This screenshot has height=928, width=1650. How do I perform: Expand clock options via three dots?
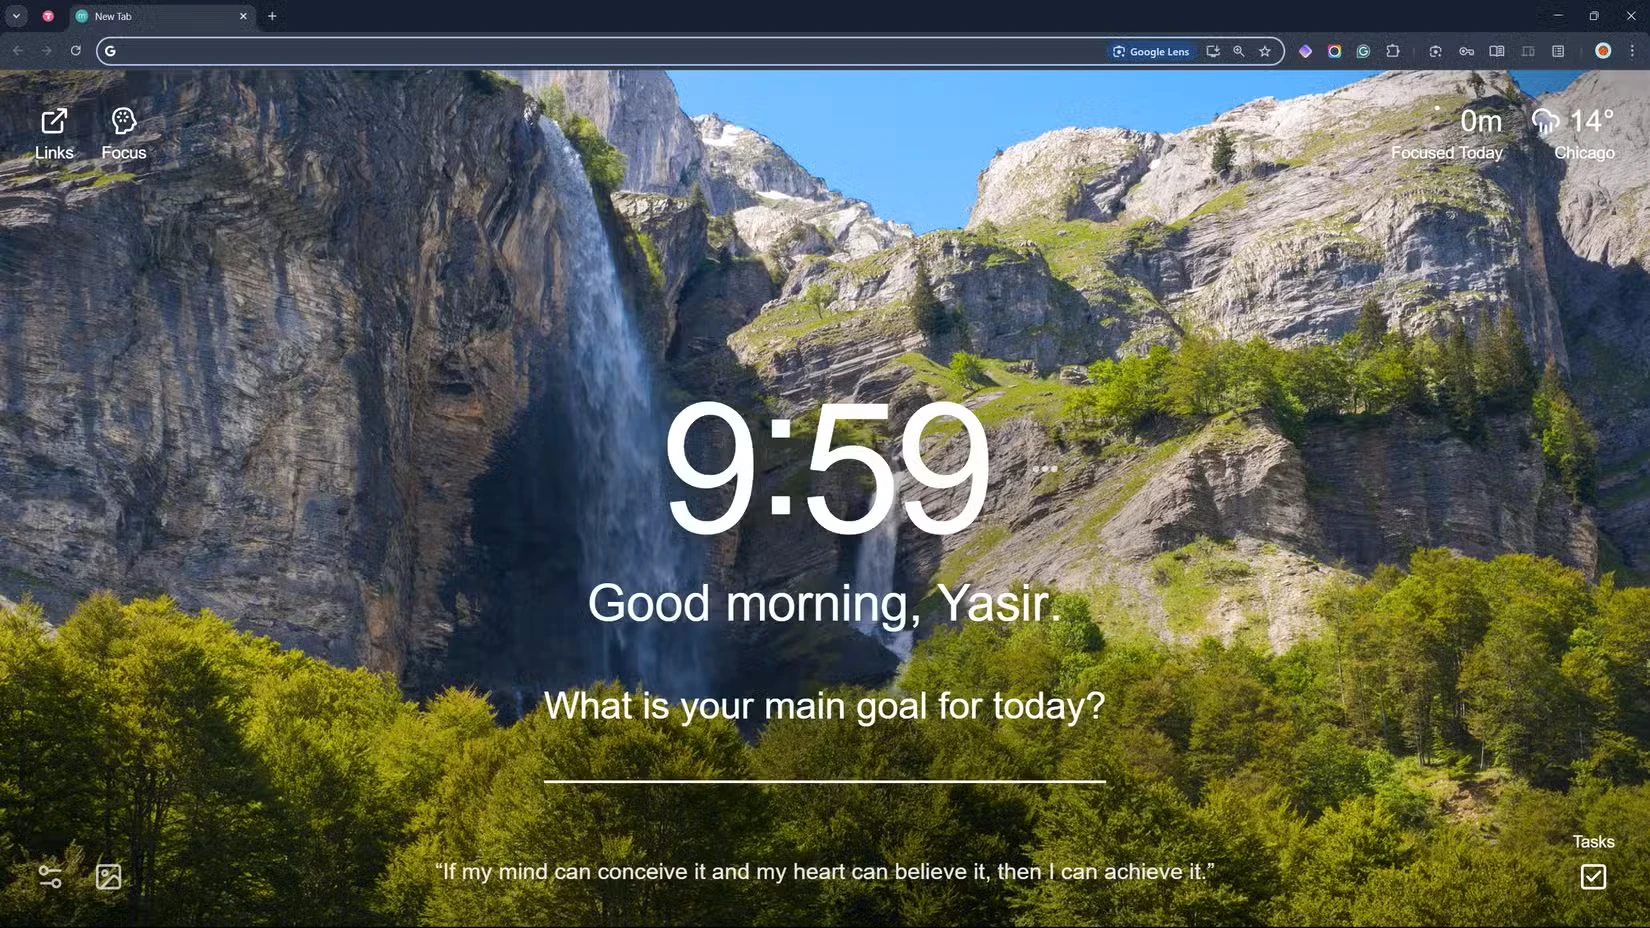pyautogui.click(x=1045, y=468)
